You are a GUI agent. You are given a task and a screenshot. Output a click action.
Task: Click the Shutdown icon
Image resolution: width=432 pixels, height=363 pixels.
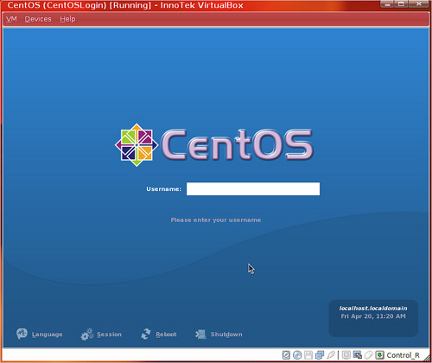coord(201,334)
